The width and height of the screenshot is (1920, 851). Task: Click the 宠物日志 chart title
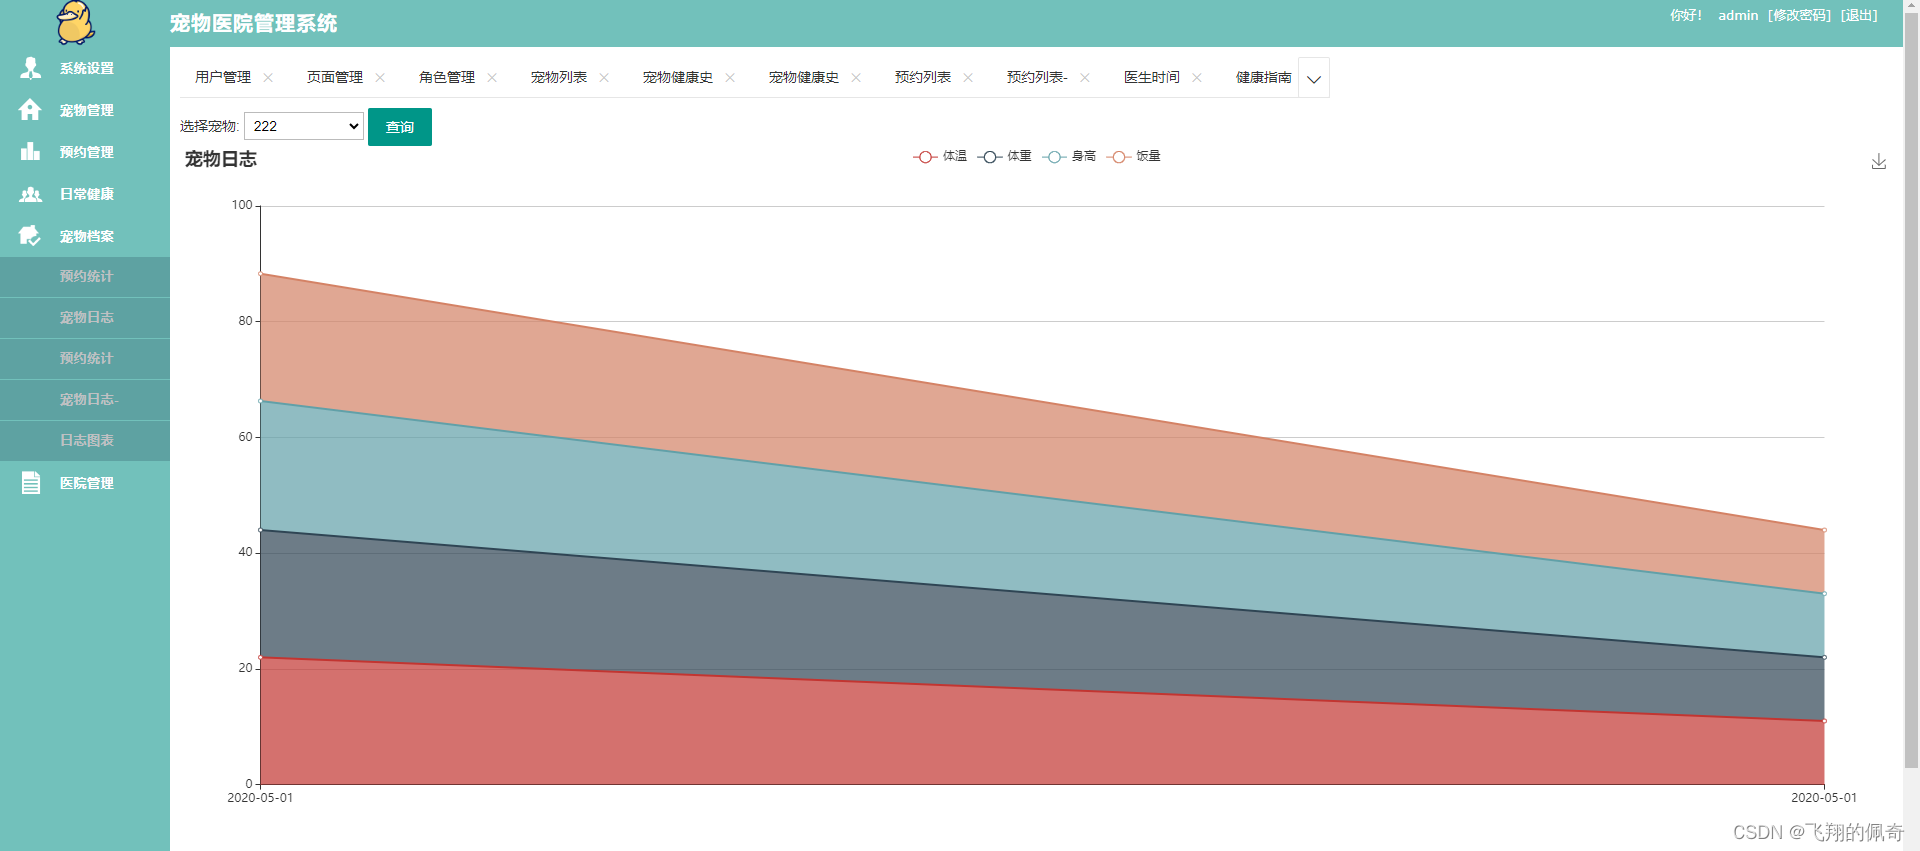coord(221,159)
